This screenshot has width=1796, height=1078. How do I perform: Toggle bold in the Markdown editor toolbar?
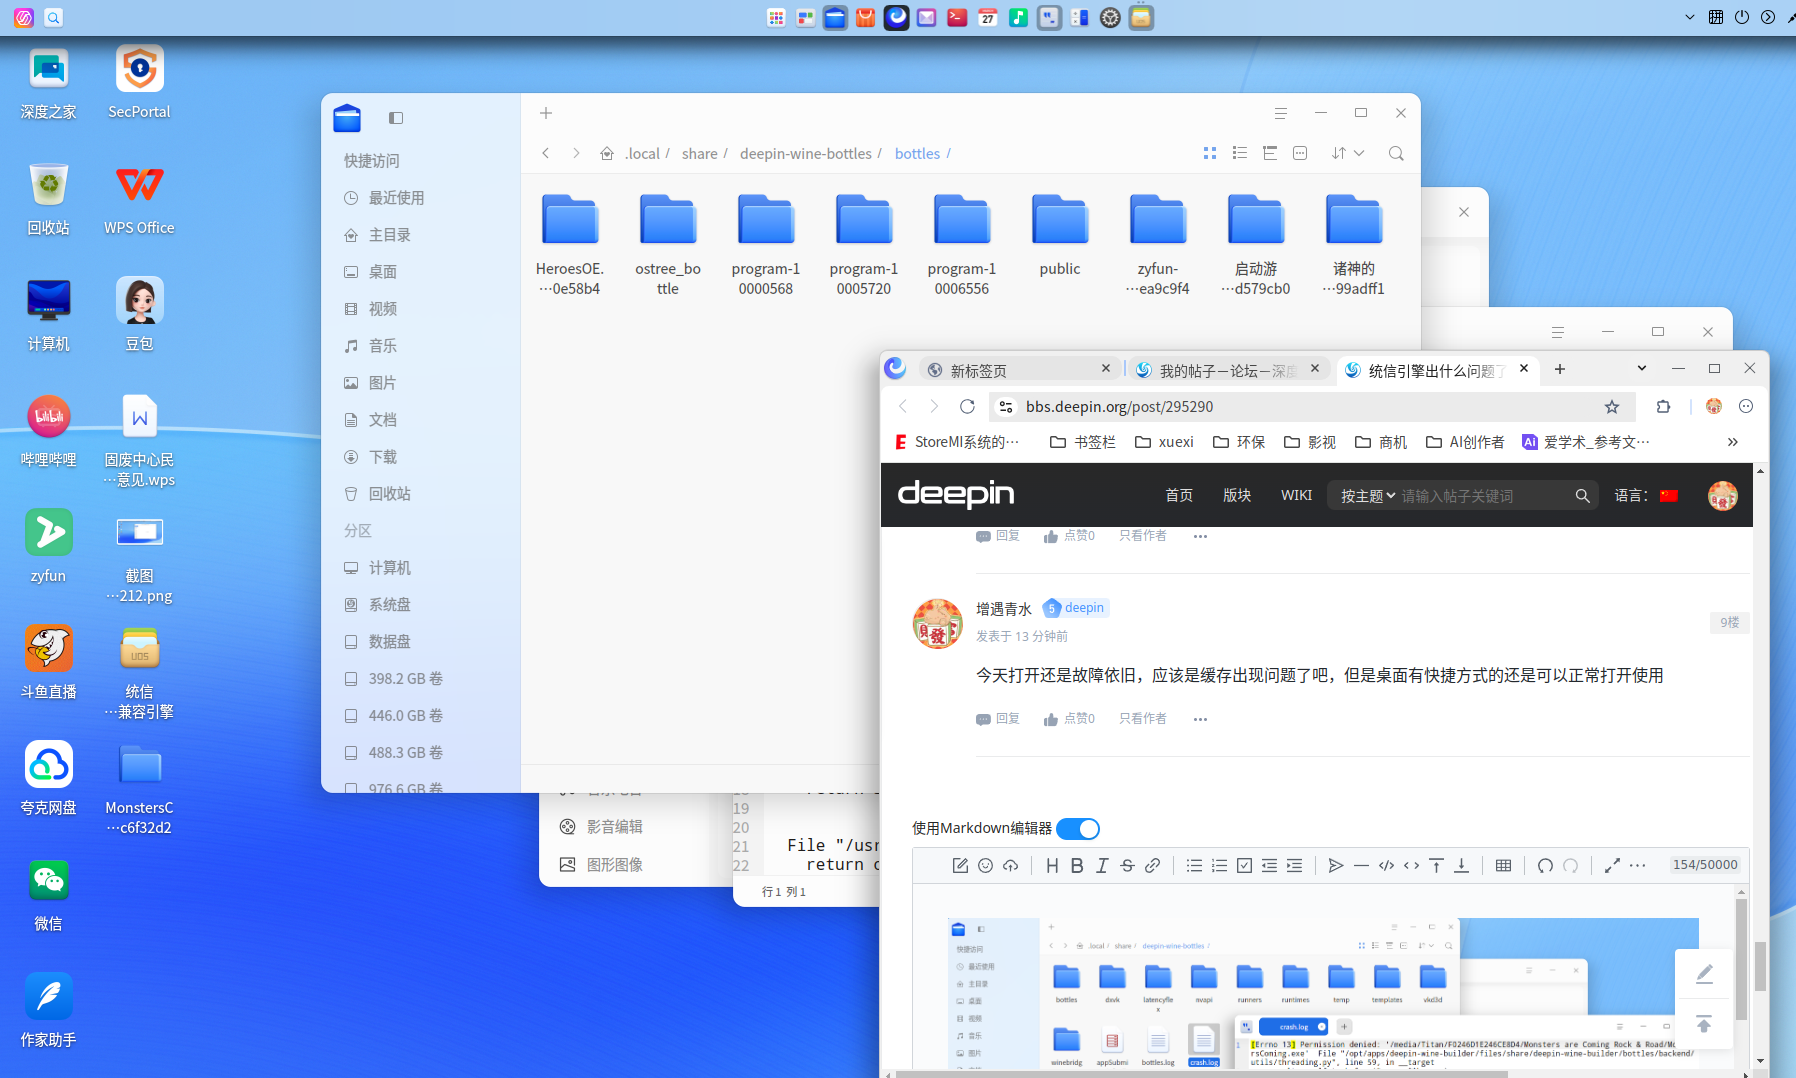click(1077, 866)
